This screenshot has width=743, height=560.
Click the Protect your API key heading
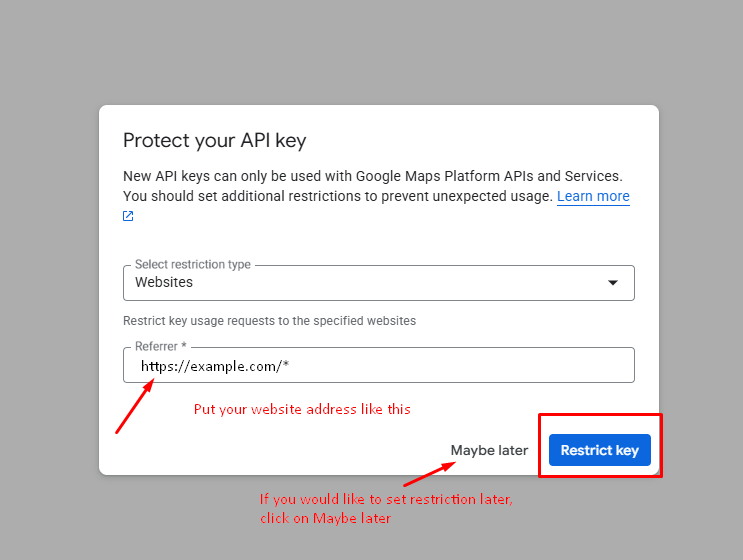(214, 140)
